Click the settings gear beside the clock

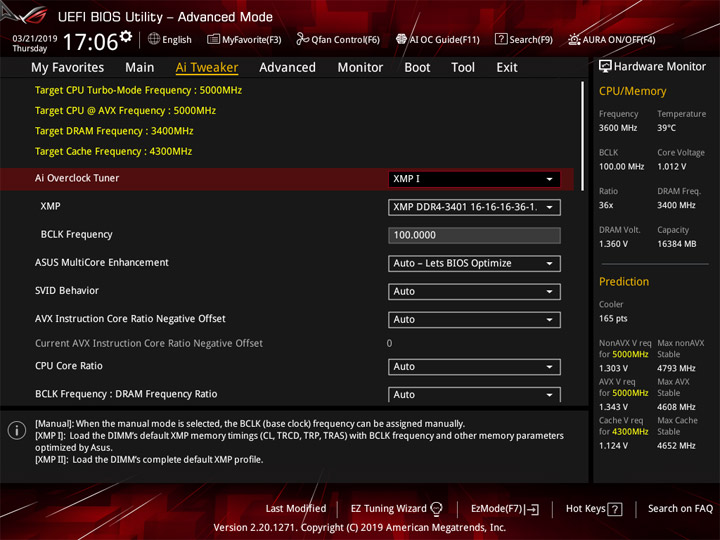point(126,36)
